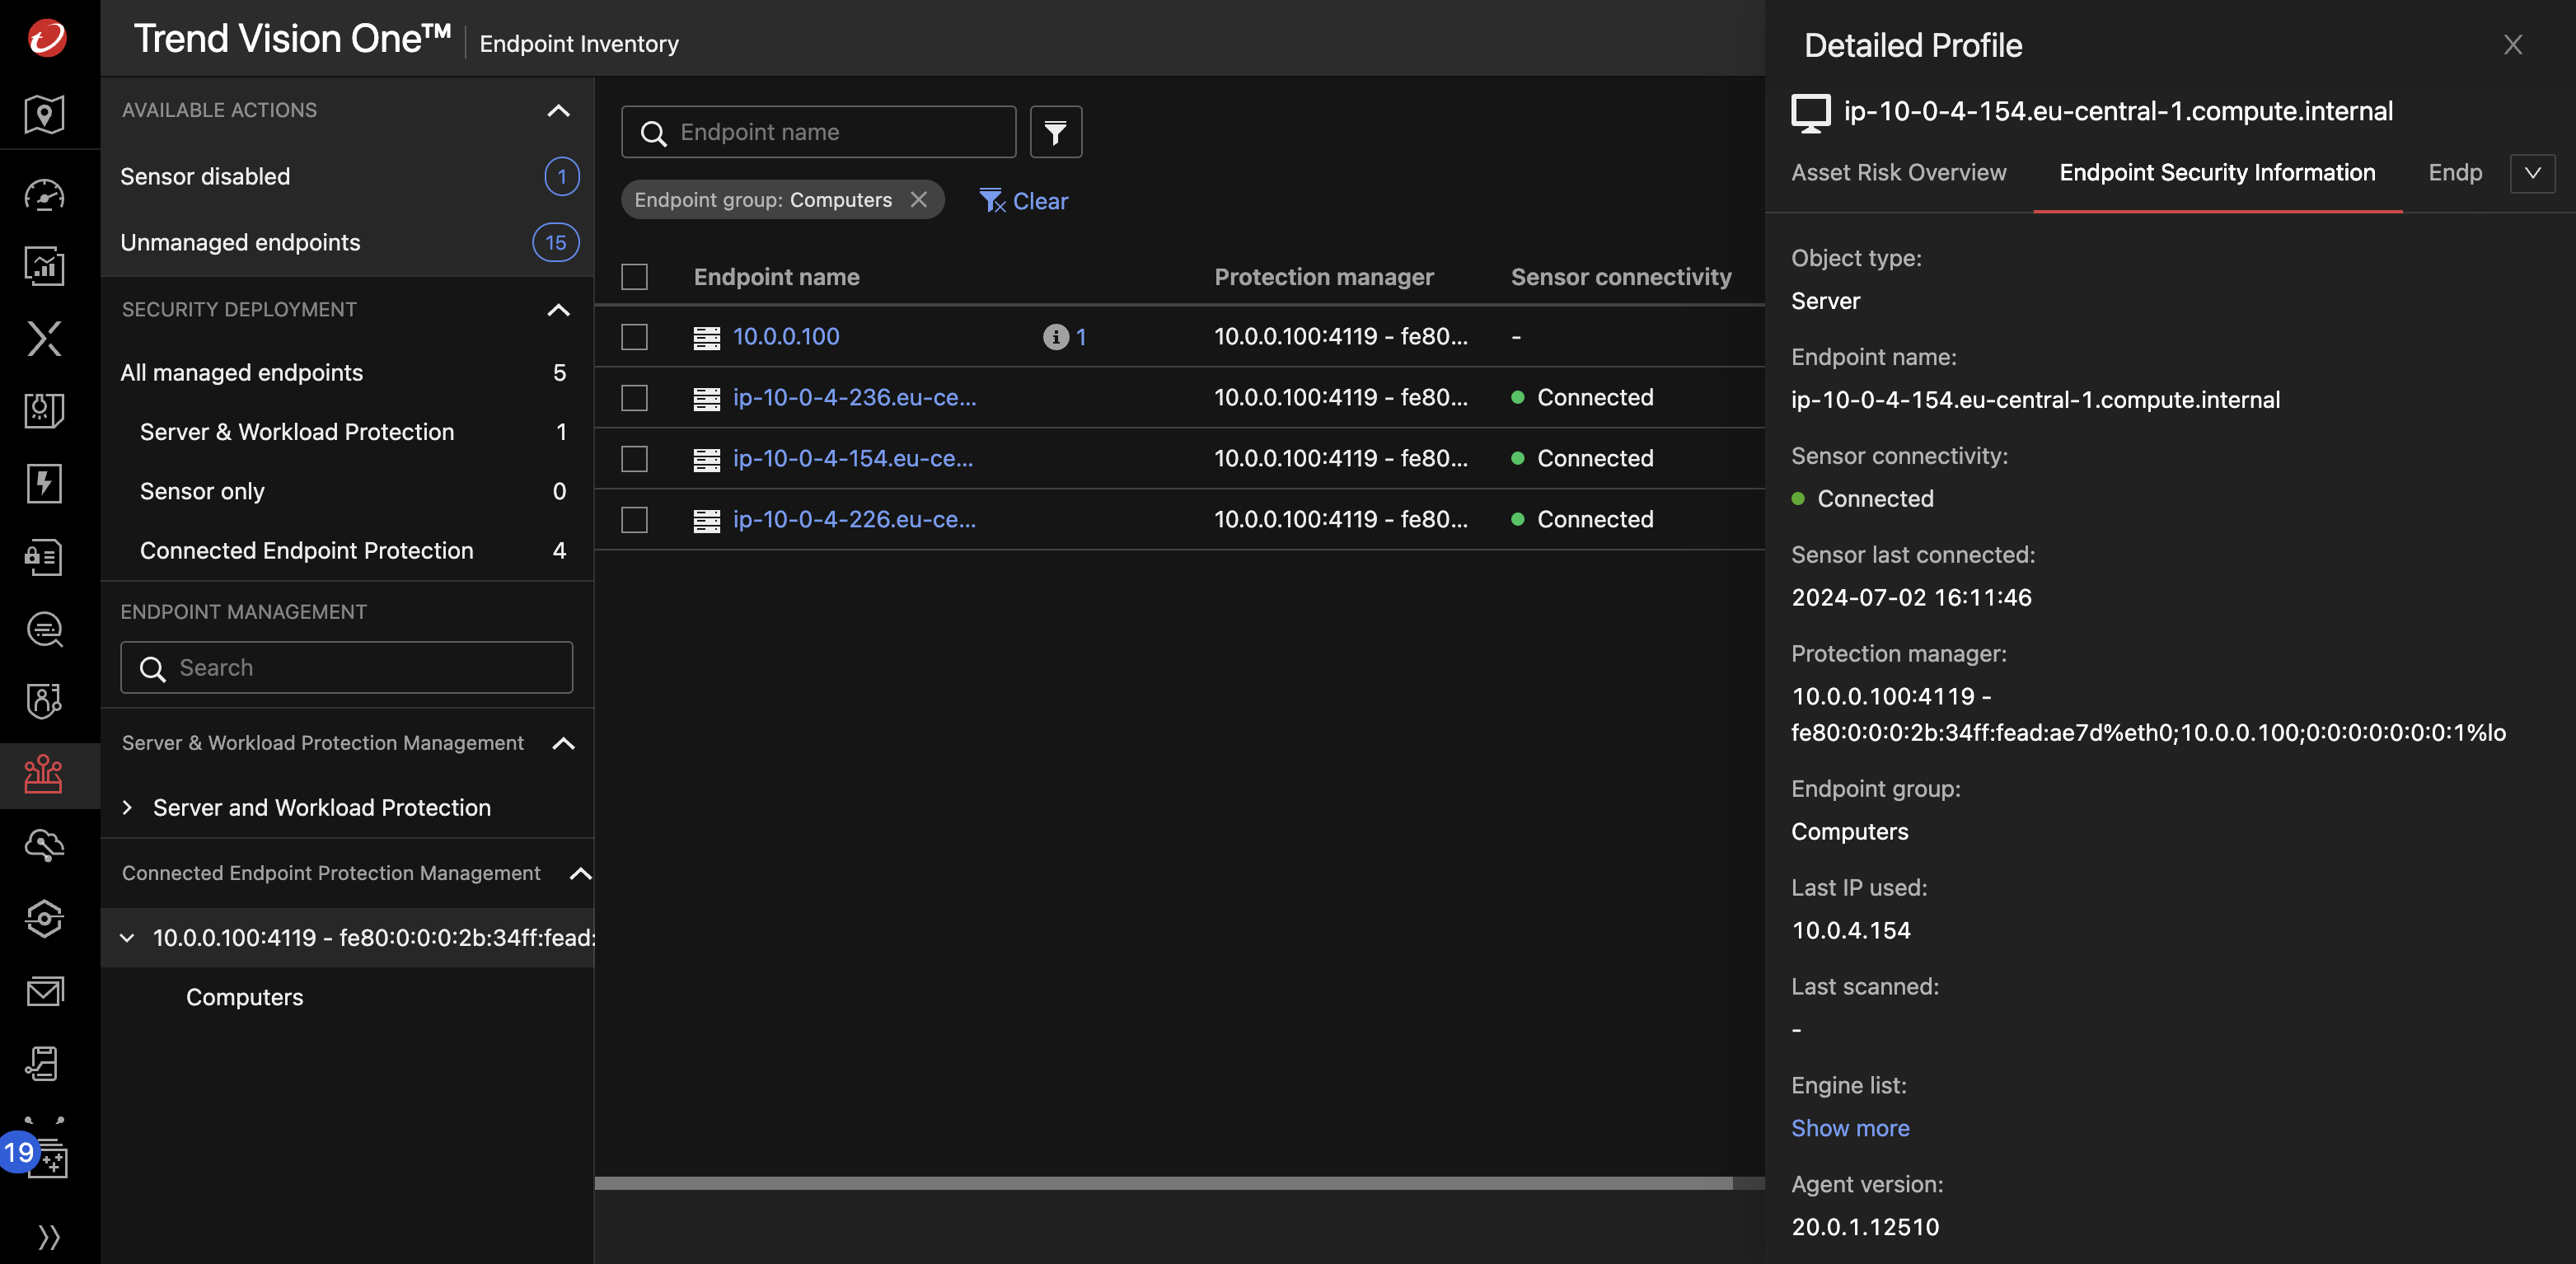Click the Endpoint name column header

[776, 277]
